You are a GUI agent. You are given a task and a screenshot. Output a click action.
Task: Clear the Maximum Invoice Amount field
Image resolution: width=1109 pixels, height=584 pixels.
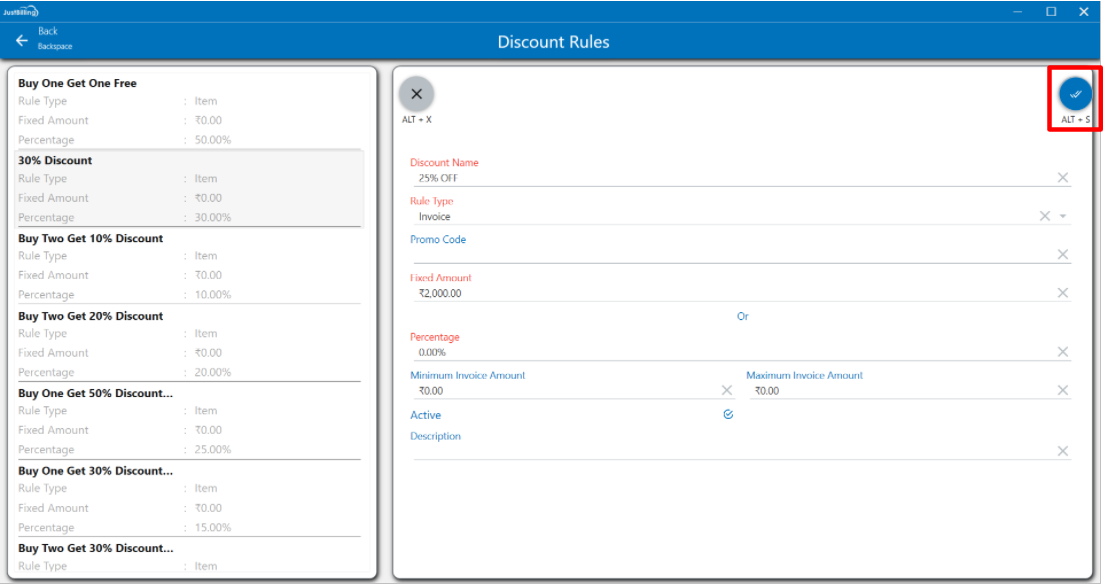click(1062, 391)
